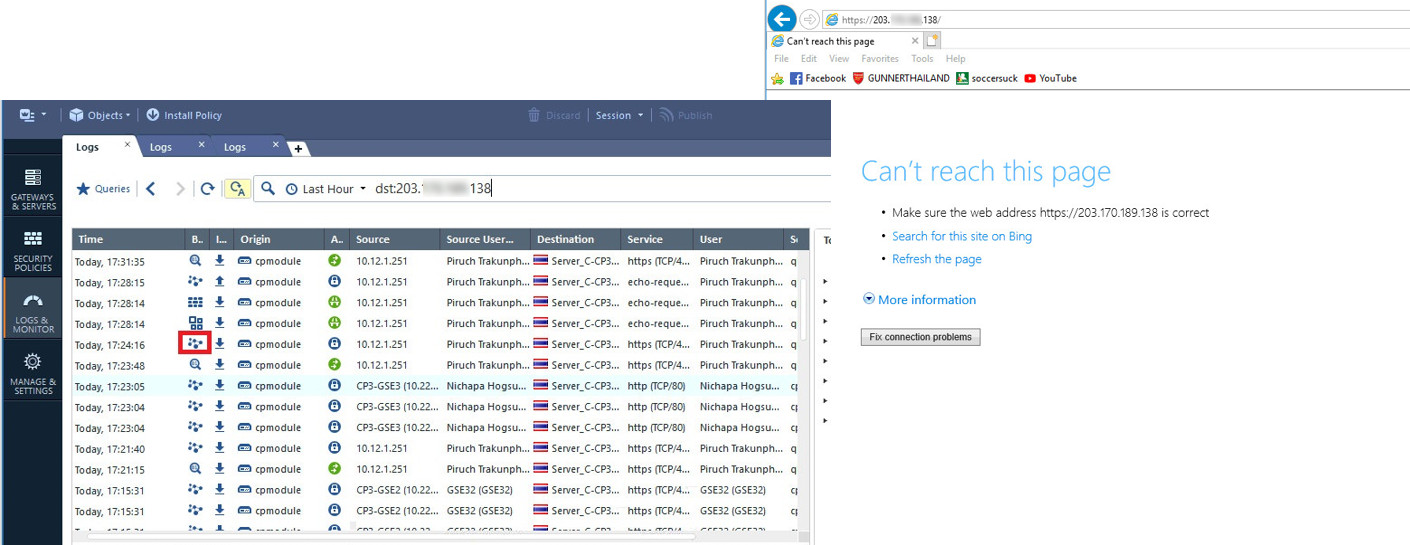1410x545 pixels.
Task: Open Manage & Settings in the sidebar
Action: (x=33, y=373)
